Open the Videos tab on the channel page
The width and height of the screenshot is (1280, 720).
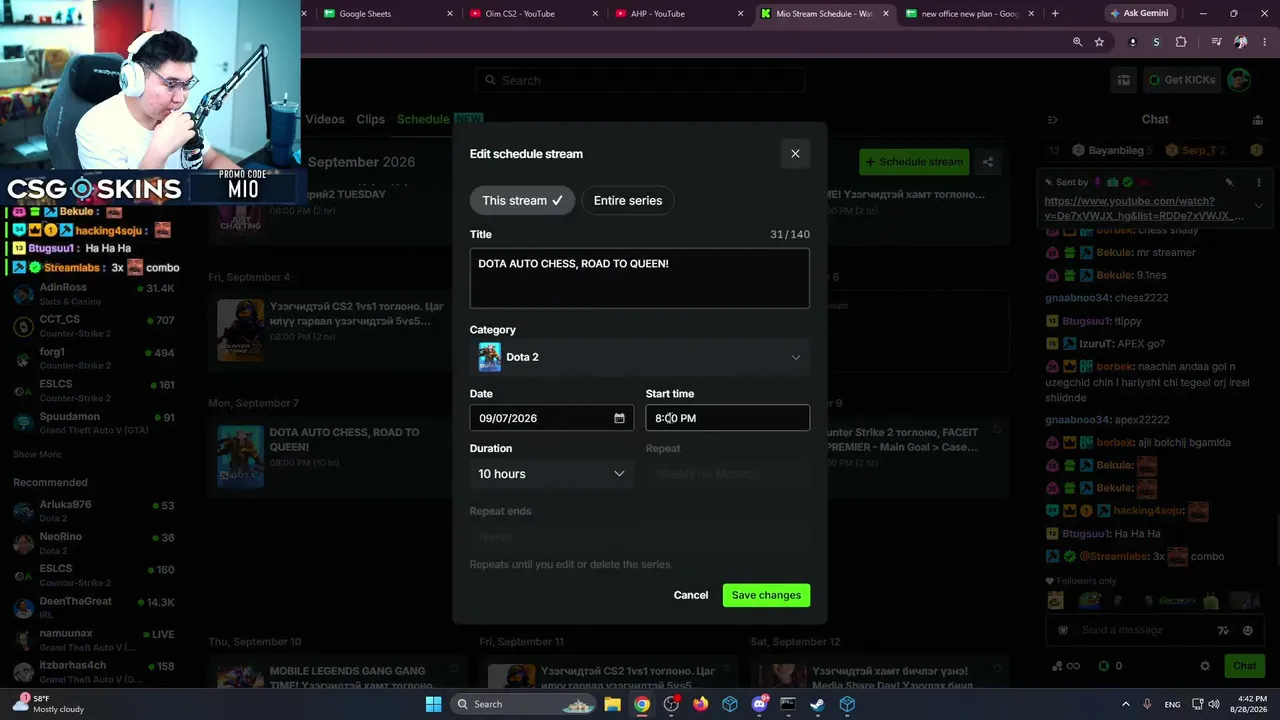coord(325,119)
